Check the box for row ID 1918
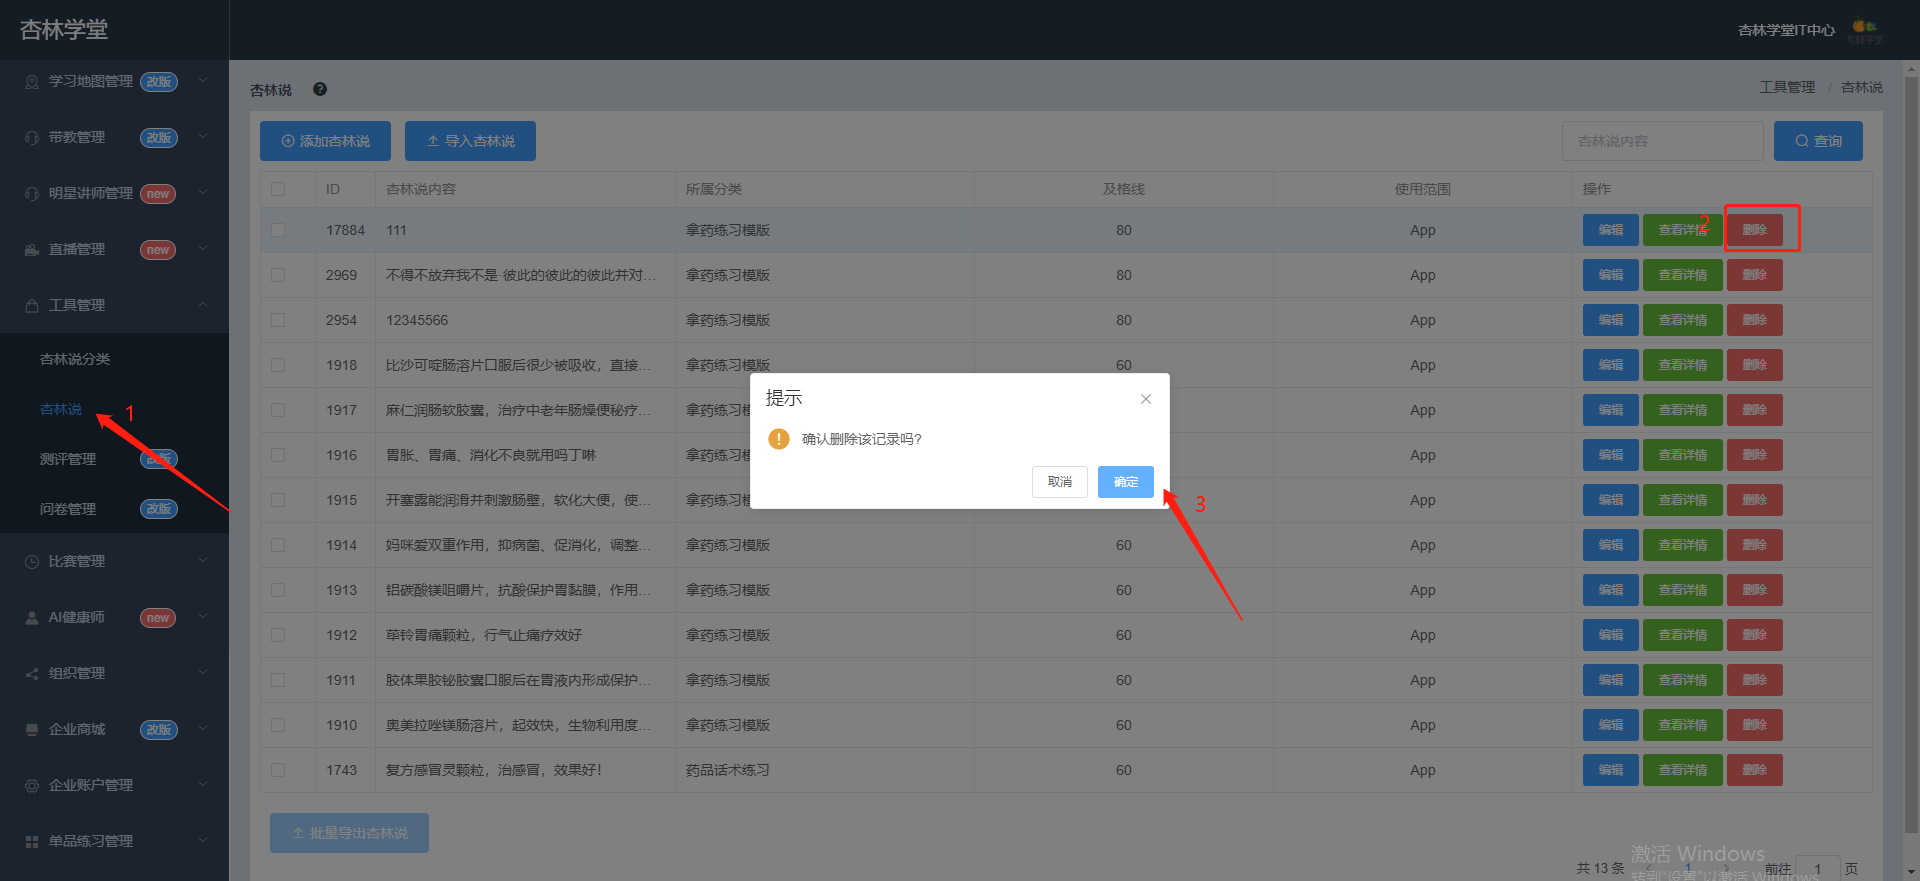 pos(278,365)
